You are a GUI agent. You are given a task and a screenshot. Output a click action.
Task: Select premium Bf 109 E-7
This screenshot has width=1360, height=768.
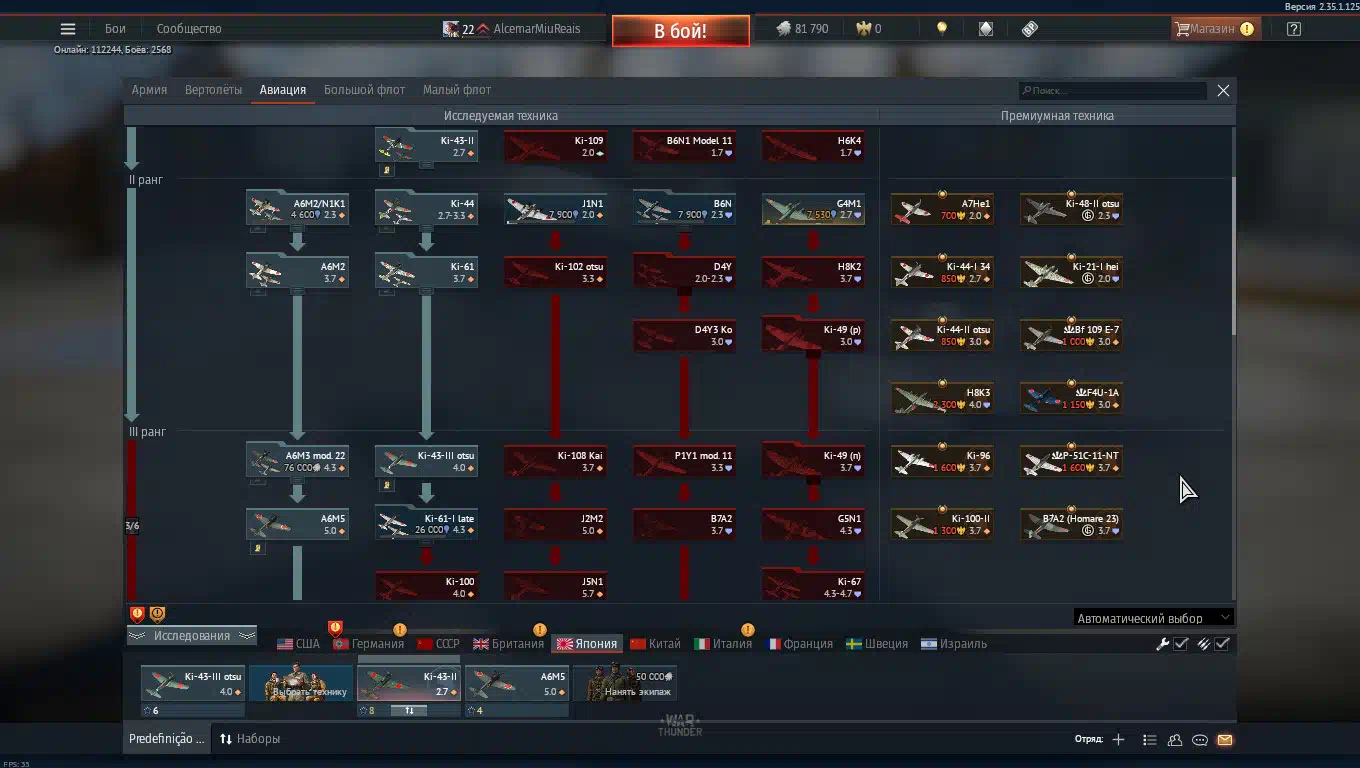1071,335
